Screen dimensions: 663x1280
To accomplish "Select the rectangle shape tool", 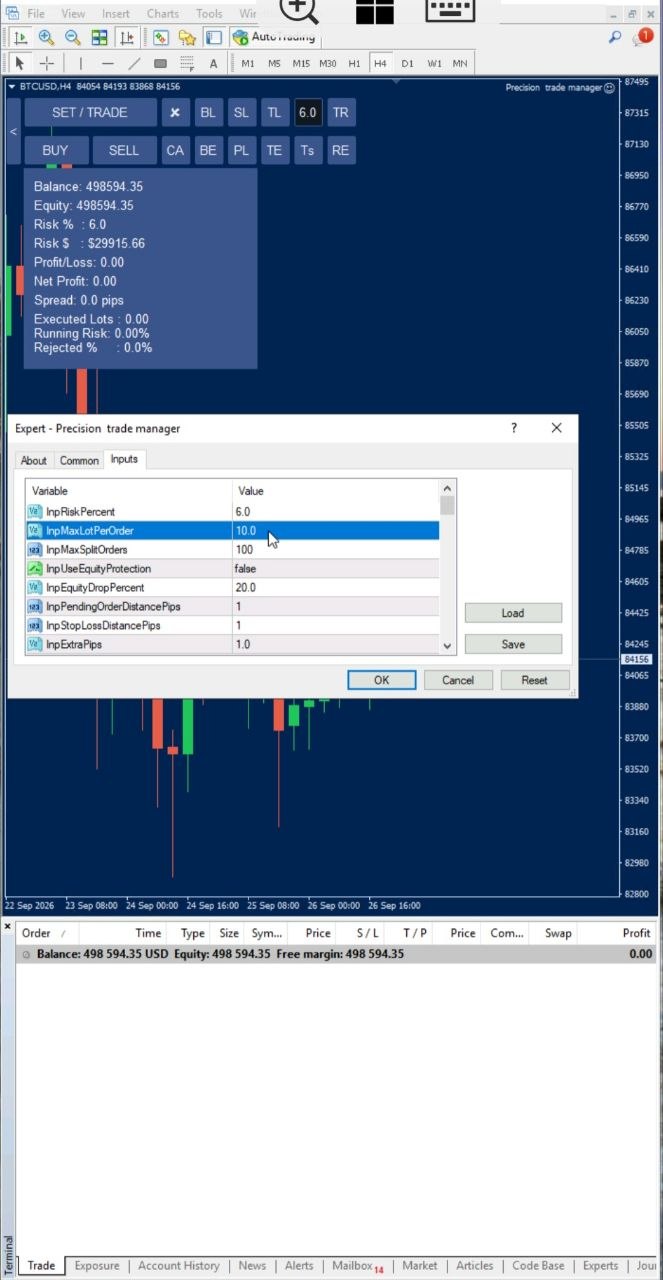I will [x=160, y=63].
